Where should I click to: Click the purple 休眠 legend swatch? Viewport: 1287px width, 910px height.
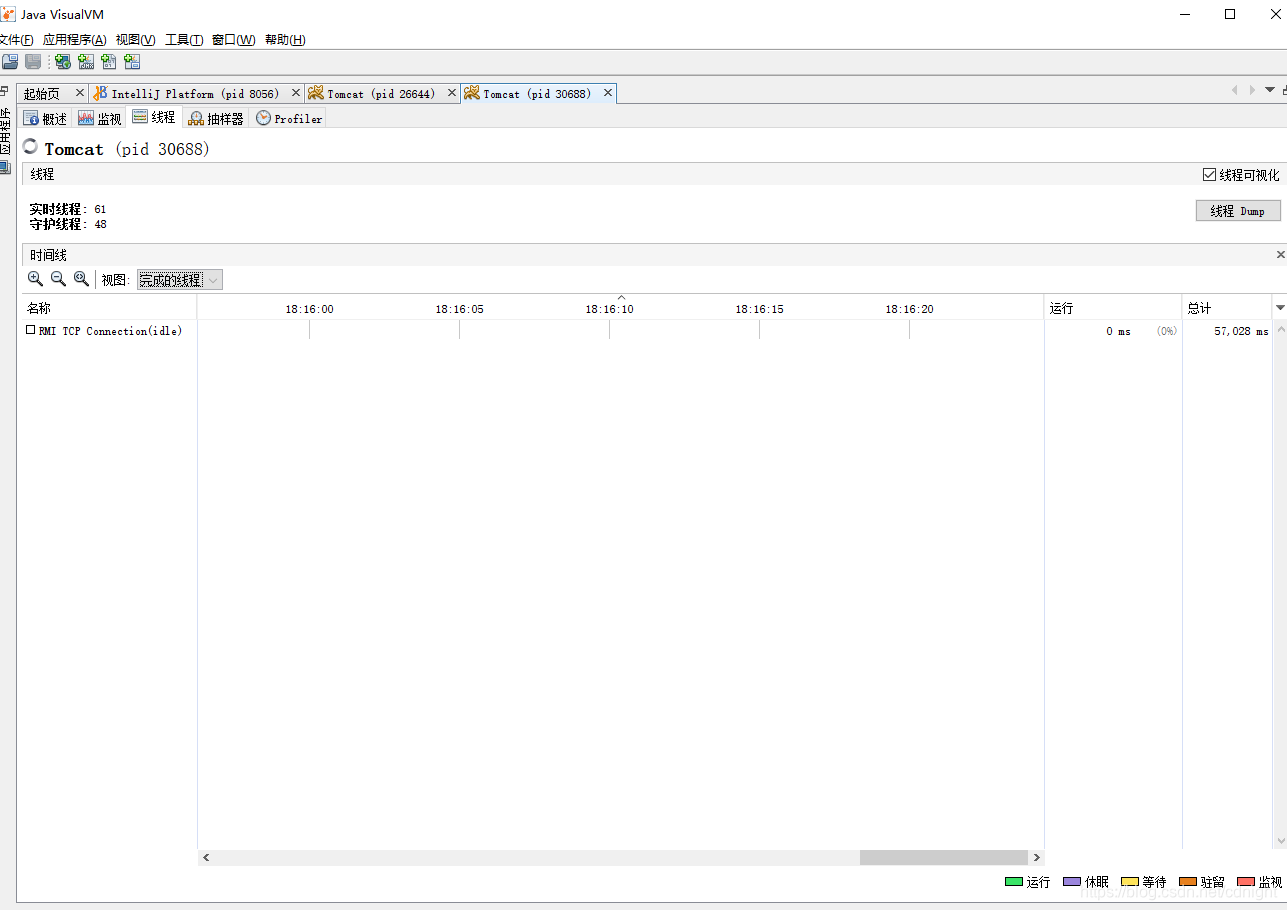pos(1072,882)
